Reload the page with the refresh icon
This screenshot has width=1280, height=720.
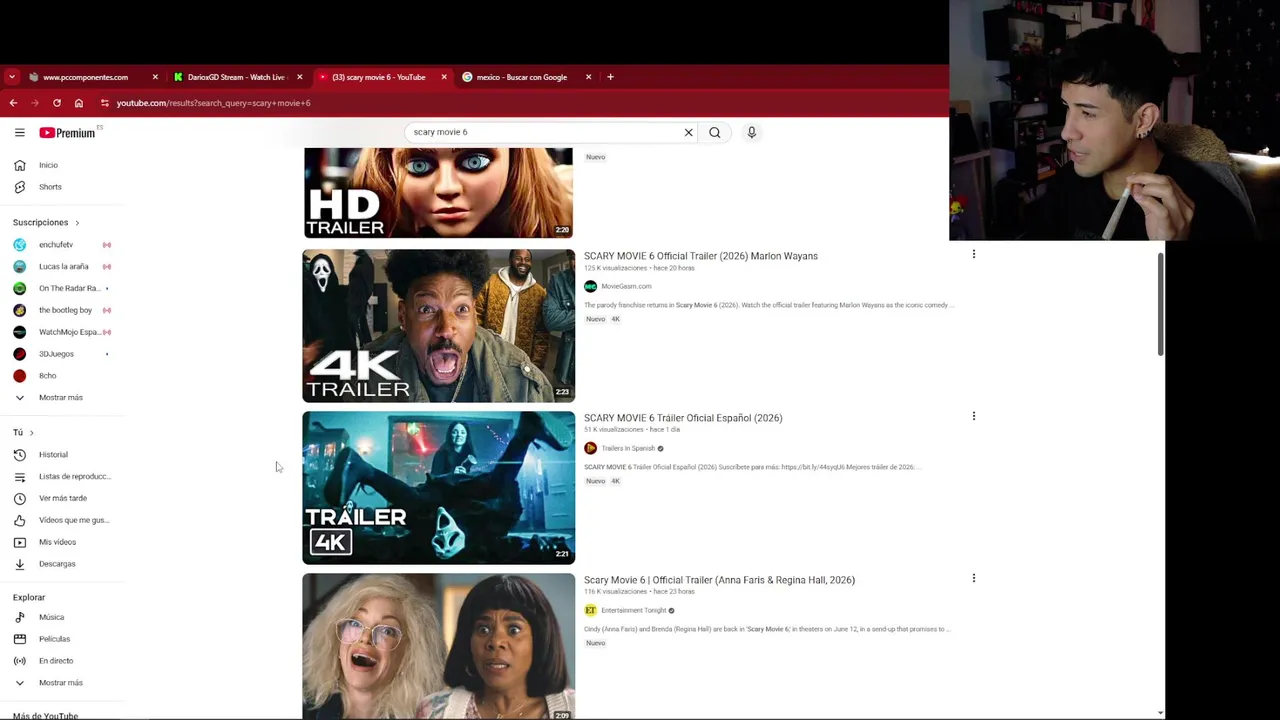pos(57,103)
